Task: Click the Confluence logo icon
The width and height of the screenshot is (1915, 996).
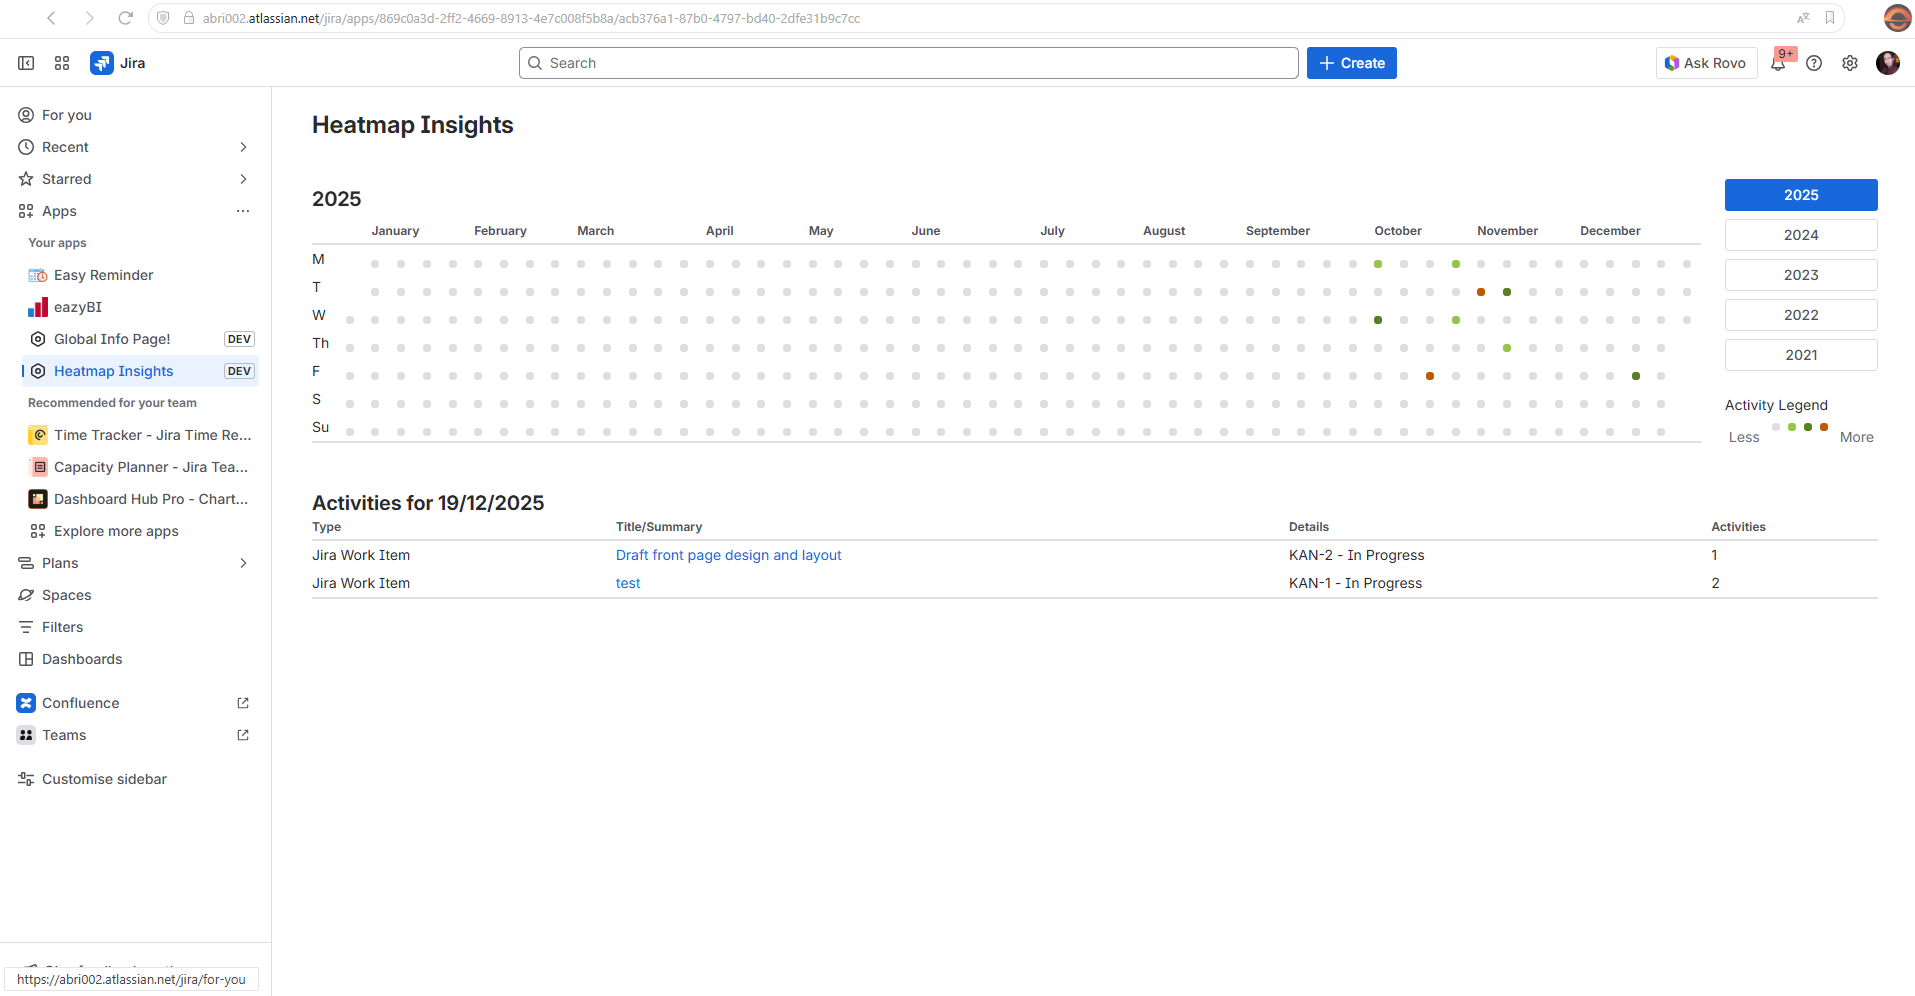Action: coord(26,703)
